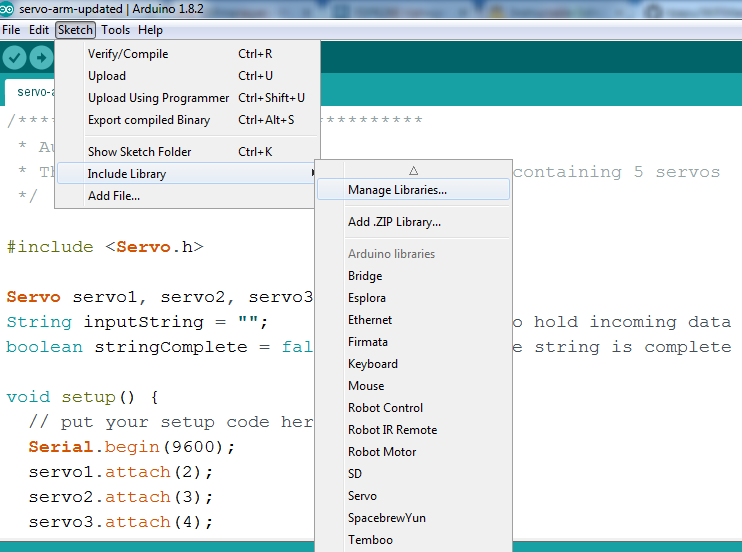Viewport: 742px width, 552px height.
Task: Click 'containing 5 servos' comment text
Action: [x=617, y=172]
